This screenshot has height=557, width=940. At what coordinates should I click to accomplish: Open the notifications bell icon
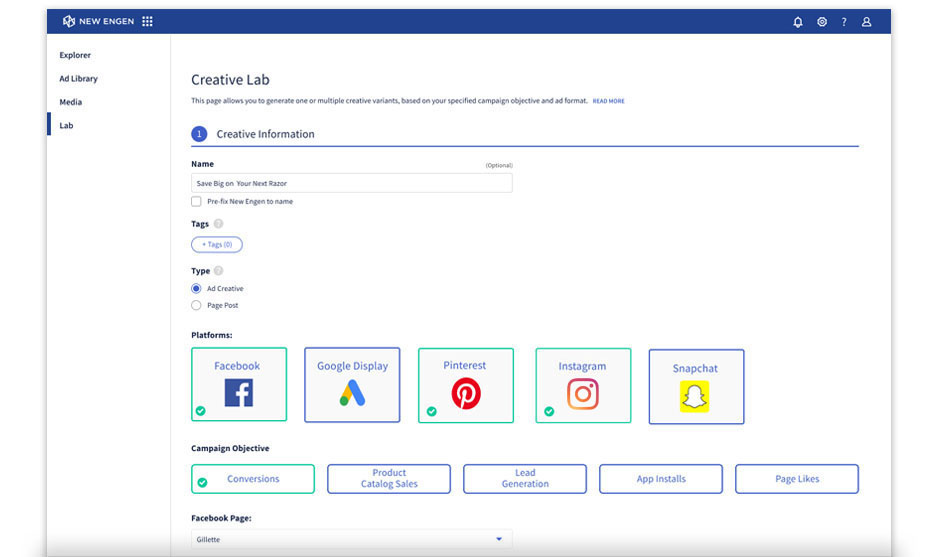(798, 22)
